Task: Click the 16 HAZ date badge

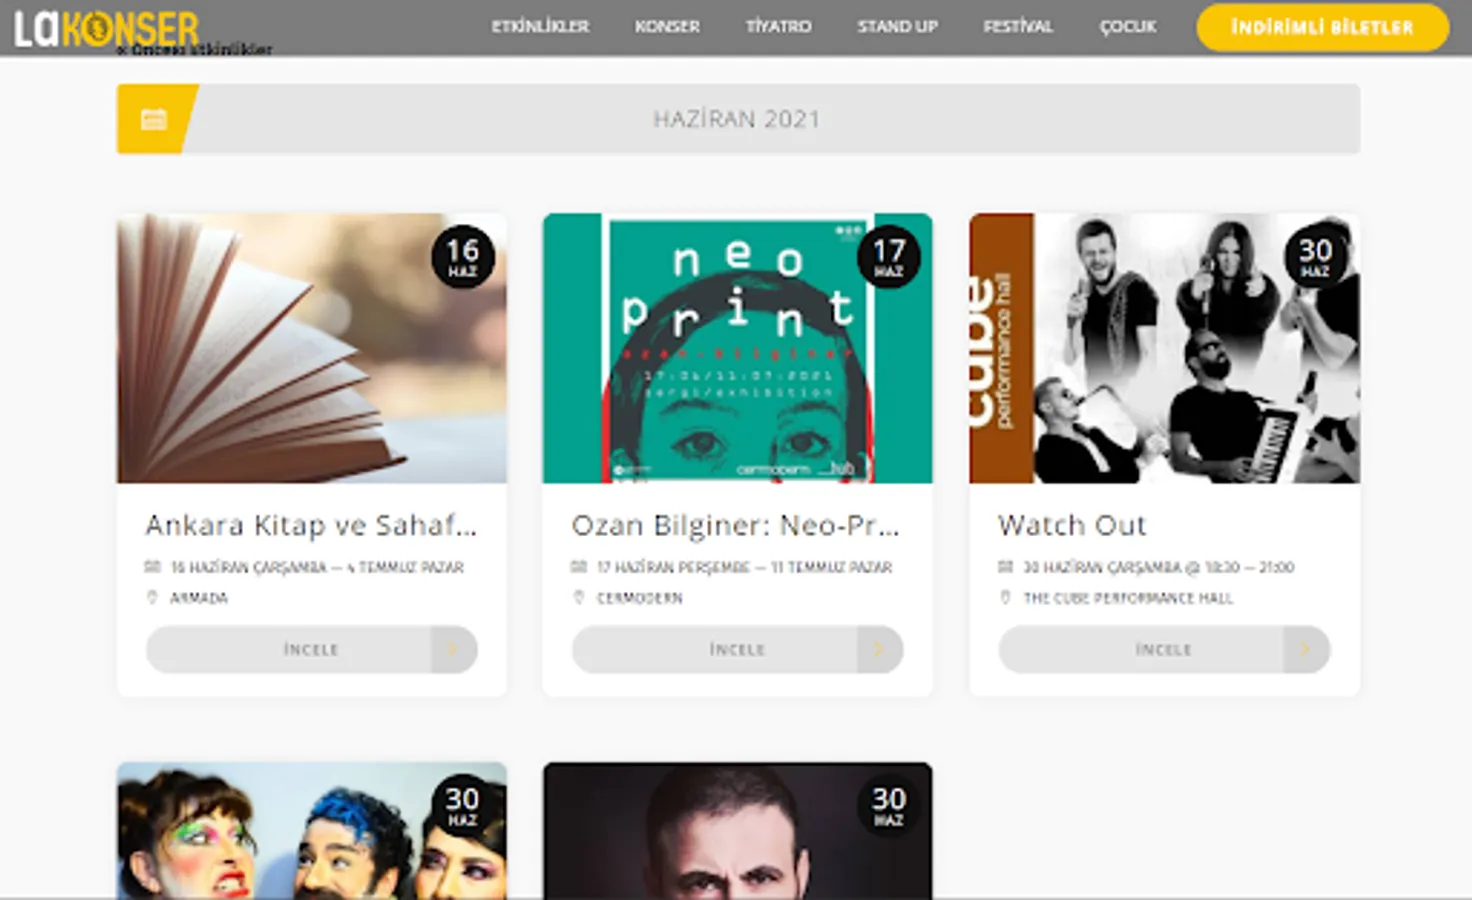Action: (x=462, y=257)
